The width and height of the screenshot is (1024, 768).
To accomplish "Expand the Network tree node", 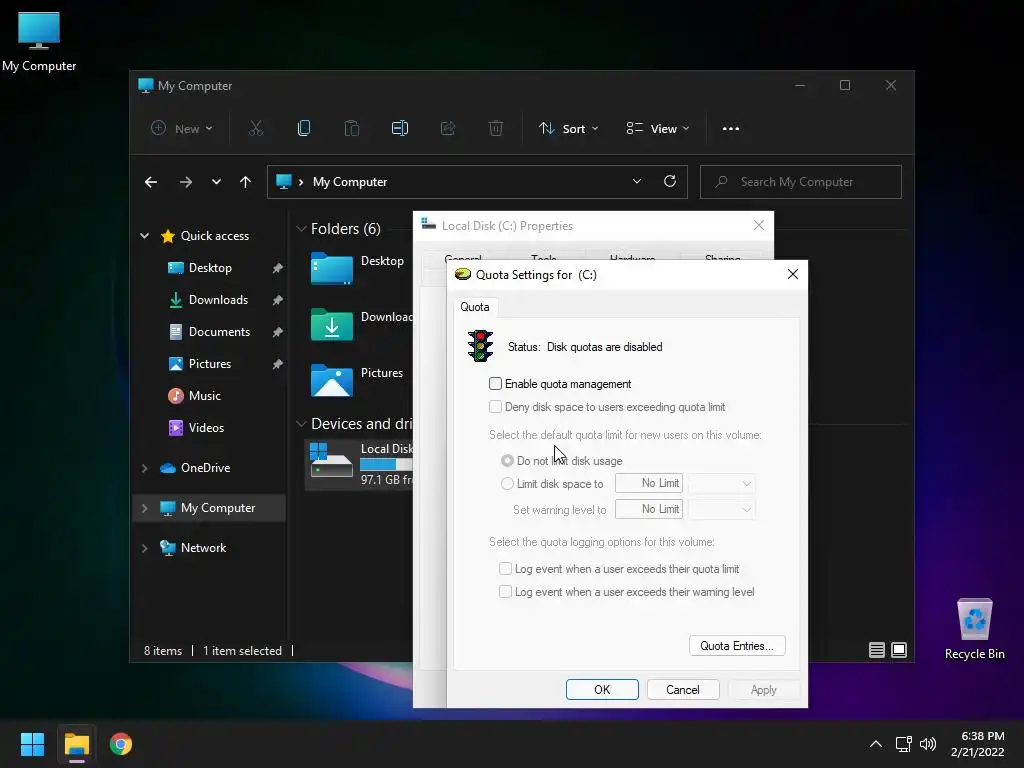I will tap(144, 548).
